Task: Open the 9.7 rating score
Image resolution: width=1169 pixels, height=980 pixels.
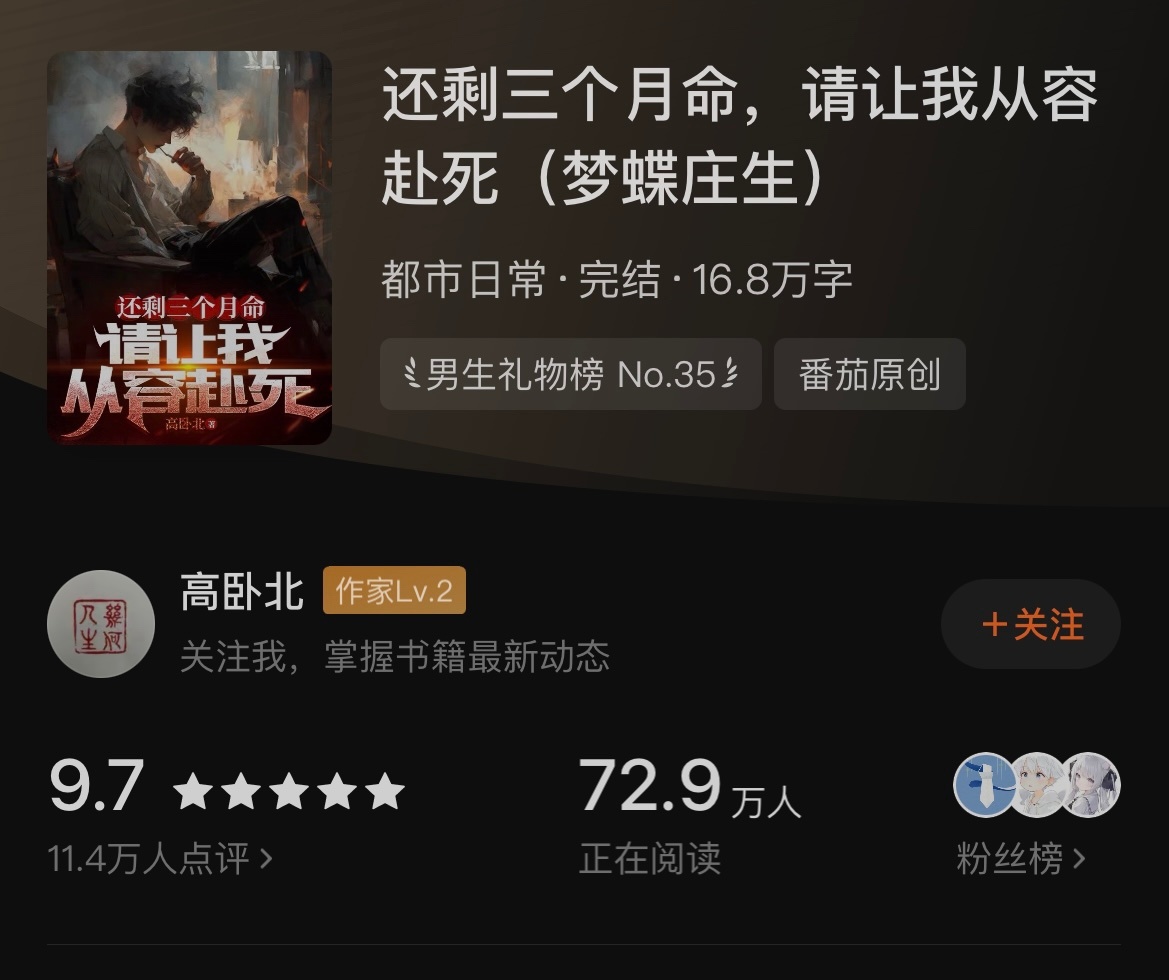Action: (x=96, y=785)
